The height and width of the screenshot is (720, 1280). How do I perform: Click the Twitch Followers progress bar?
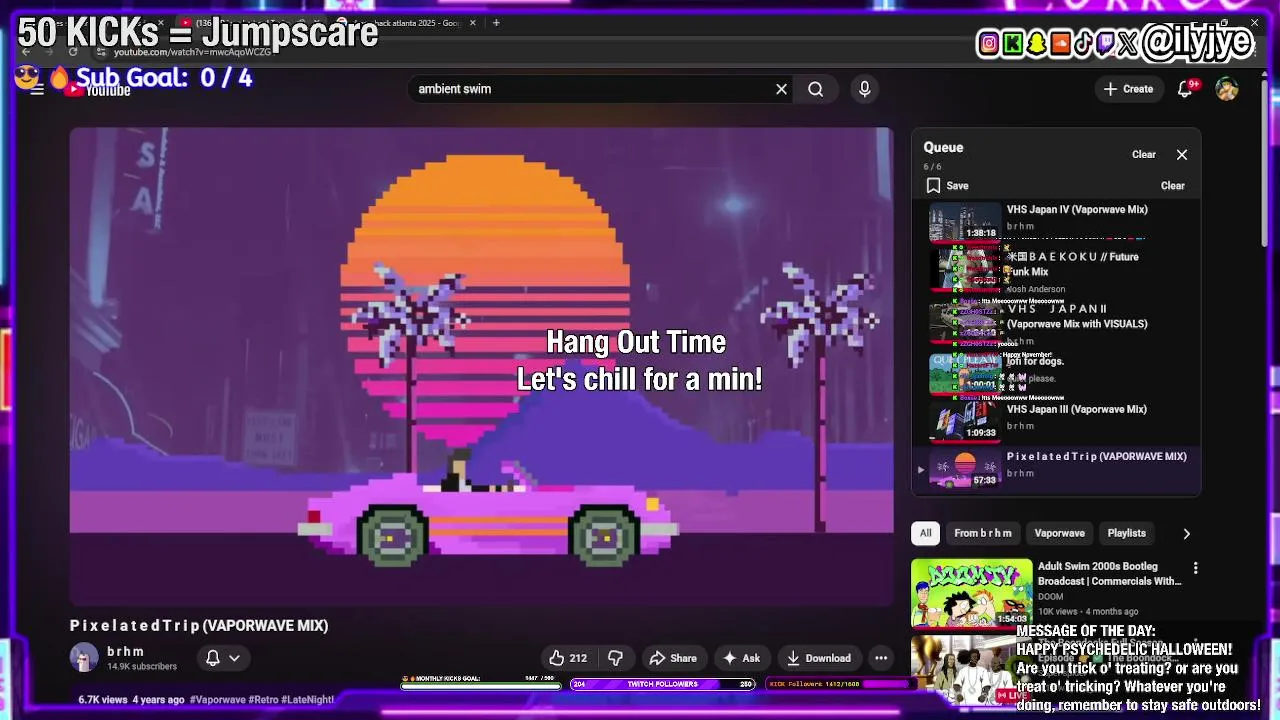(x=662, y=684)
